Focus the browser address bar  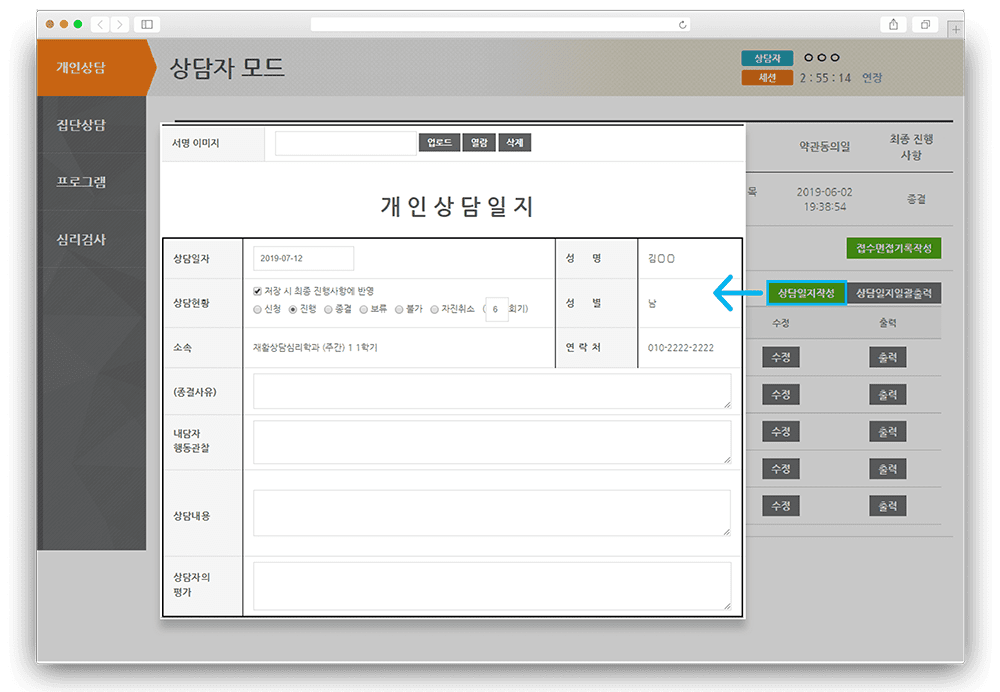[x=501, y=25]
